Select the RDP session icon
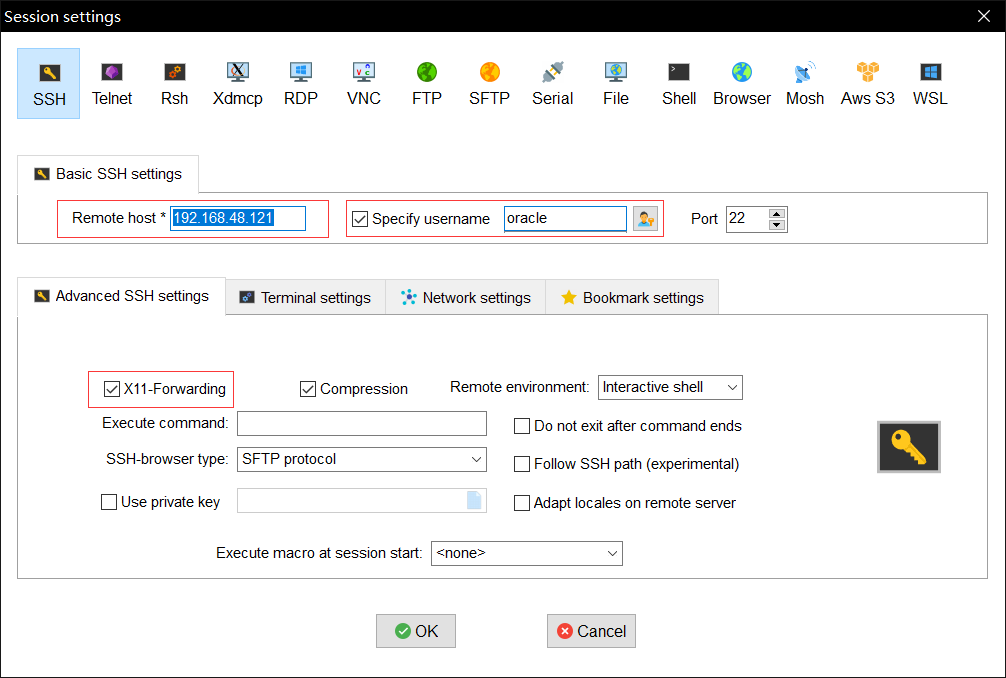This screenshot has width=1006, height=678. tap(301, 83)
